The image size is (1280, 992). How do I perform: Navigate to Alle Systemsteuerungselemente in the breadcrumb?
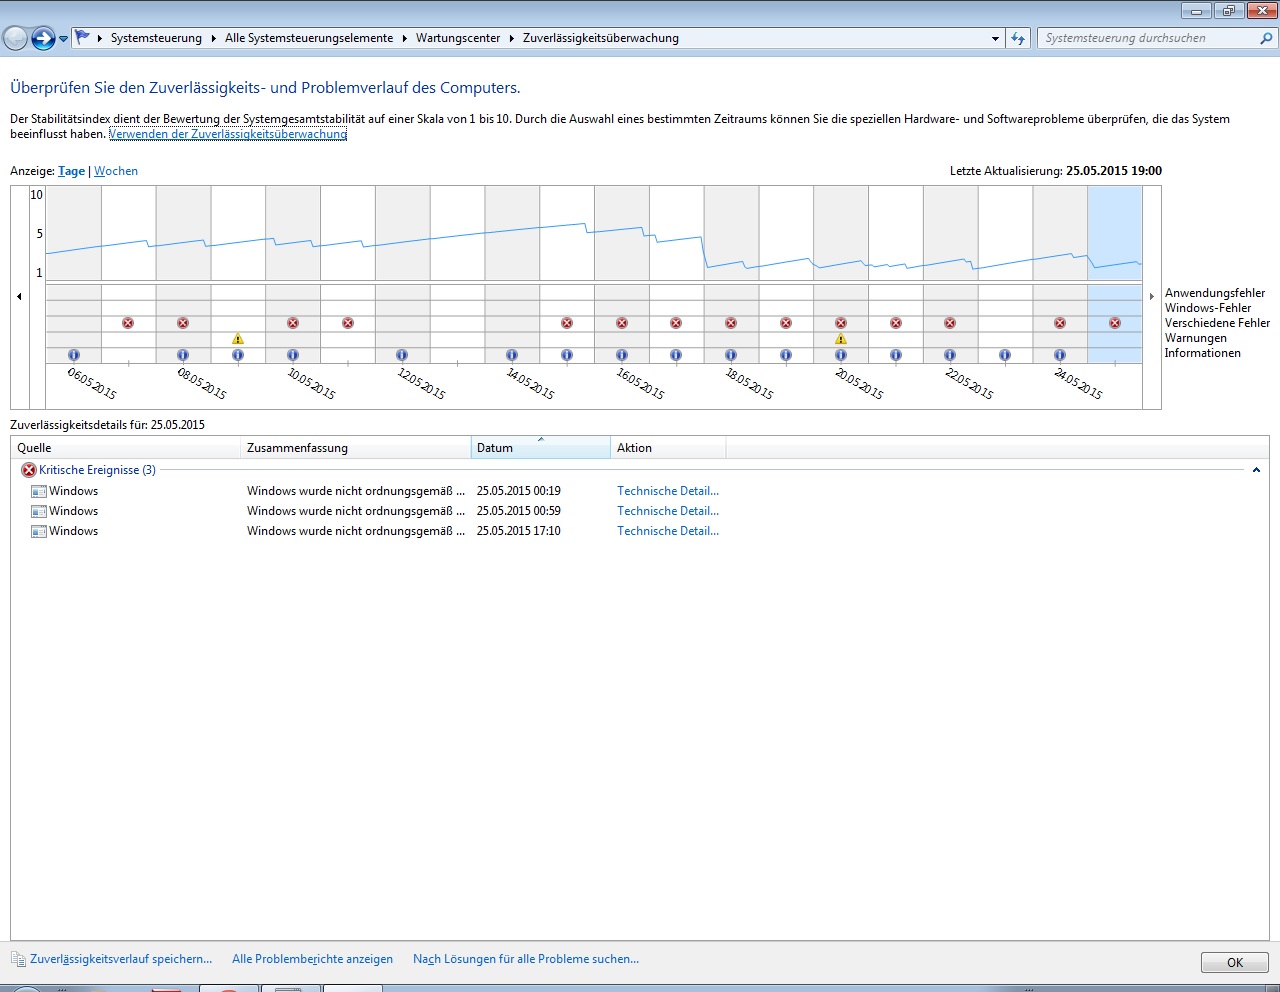tap(309, 38)
